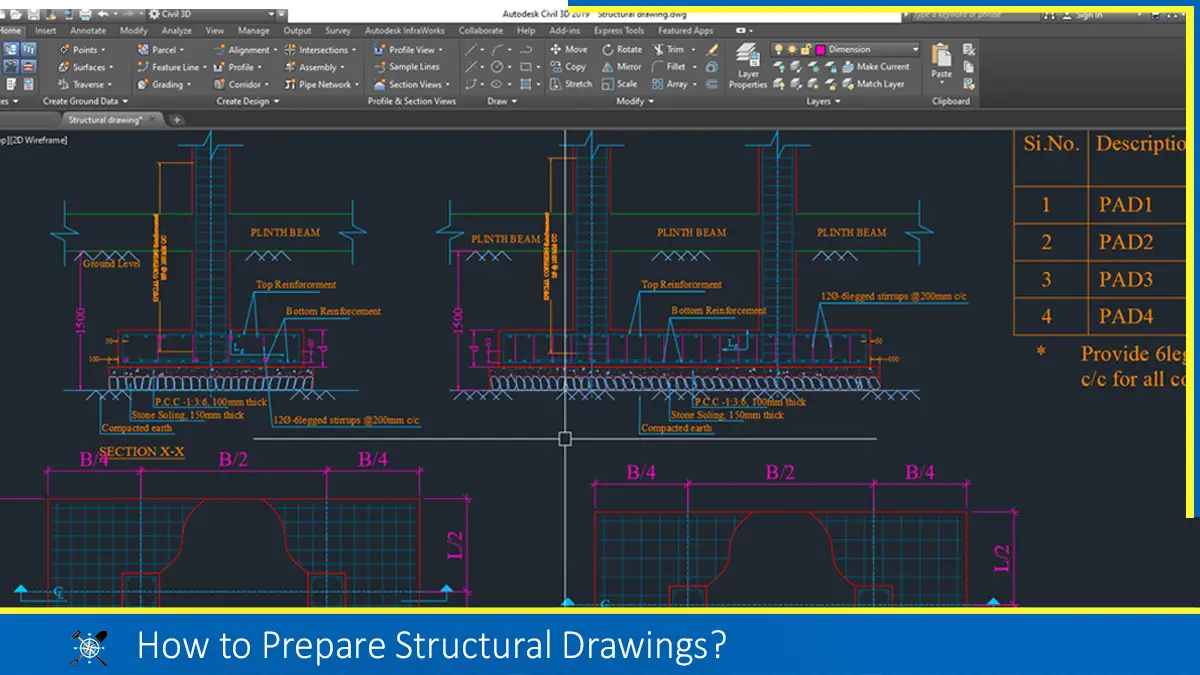The image size is (1200, 675).
Task: Toggle the layer on/off lightbulb icon
Action: tap(777, 49)
